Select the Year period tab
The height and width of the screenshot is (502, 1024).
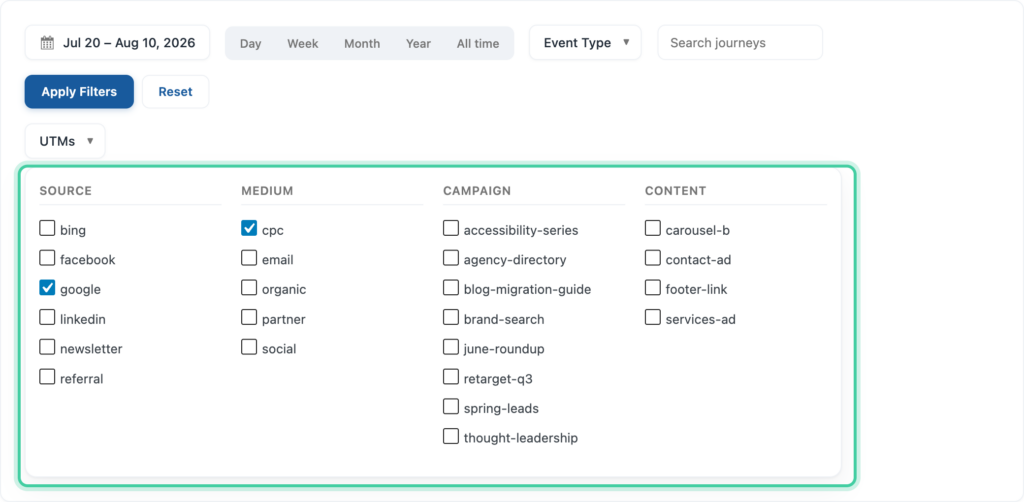pos(418,44)
